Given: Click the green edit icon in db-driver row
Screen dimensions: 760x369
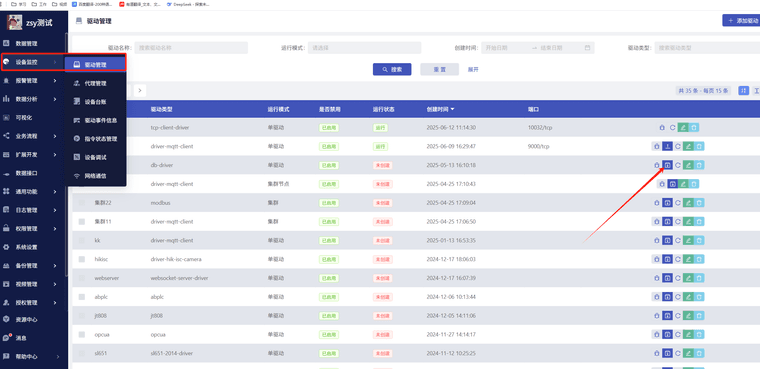Looking at the screenshot, I should pyautogui.click(x=688, y=165).
